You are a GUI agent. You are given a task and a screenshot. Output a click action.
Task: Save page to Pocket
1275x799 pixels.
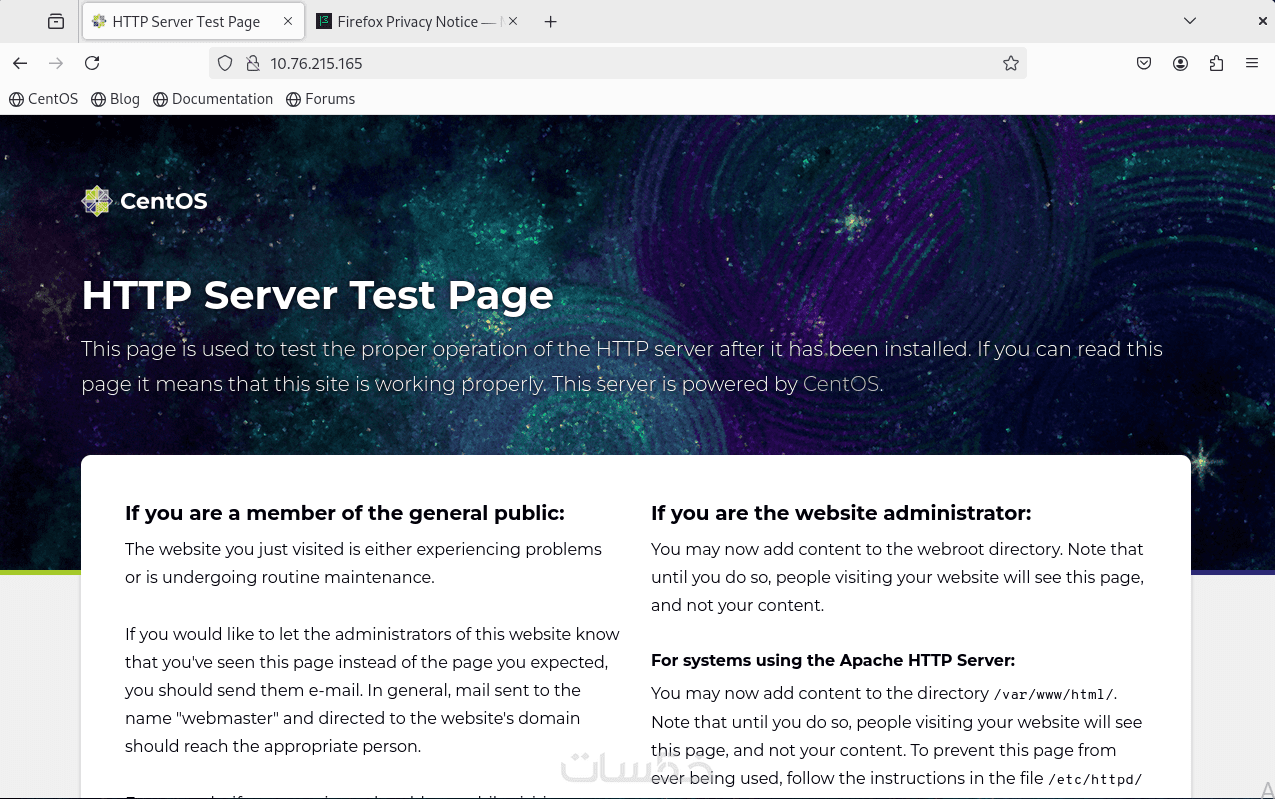click(1144, 63)
